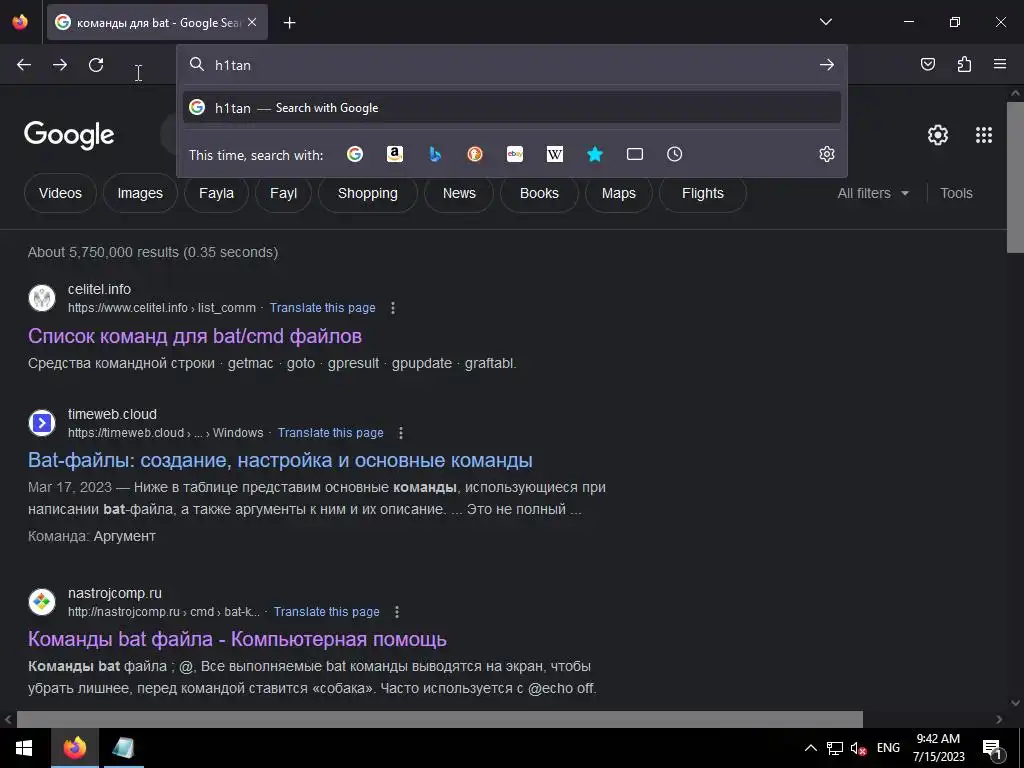Search this time with Wikipedia icon
Viewport: 1024px width, 768px height.
554,154
